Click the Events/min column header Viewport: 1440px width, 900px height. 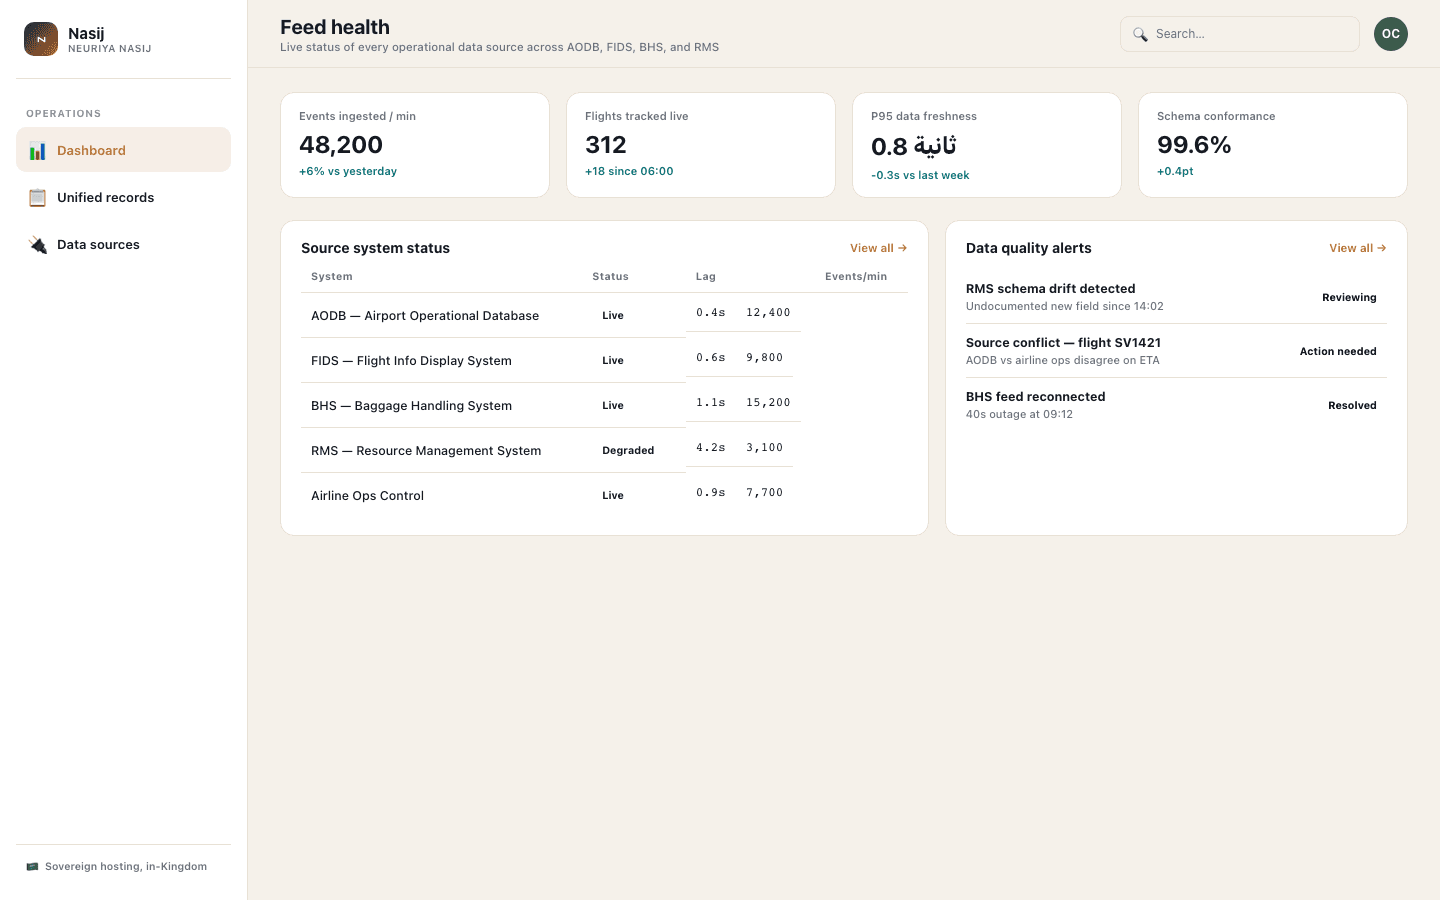click(x=856, y=277)
